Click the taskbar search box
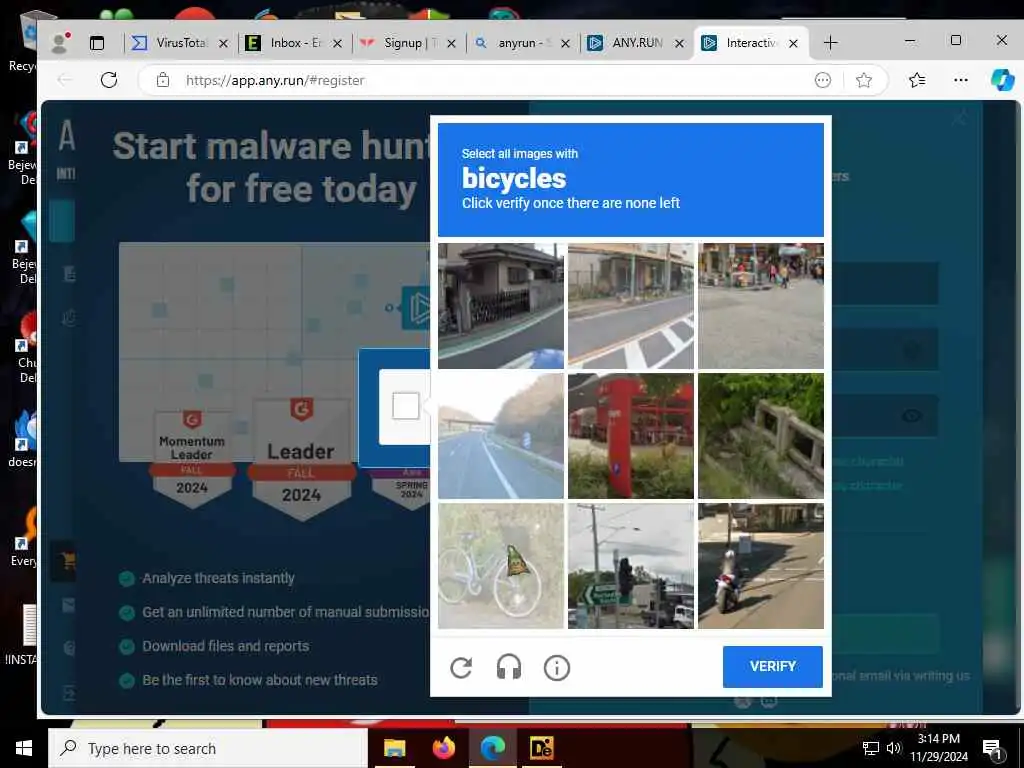This screenshot has width=1024, height=768. point(208,748)
